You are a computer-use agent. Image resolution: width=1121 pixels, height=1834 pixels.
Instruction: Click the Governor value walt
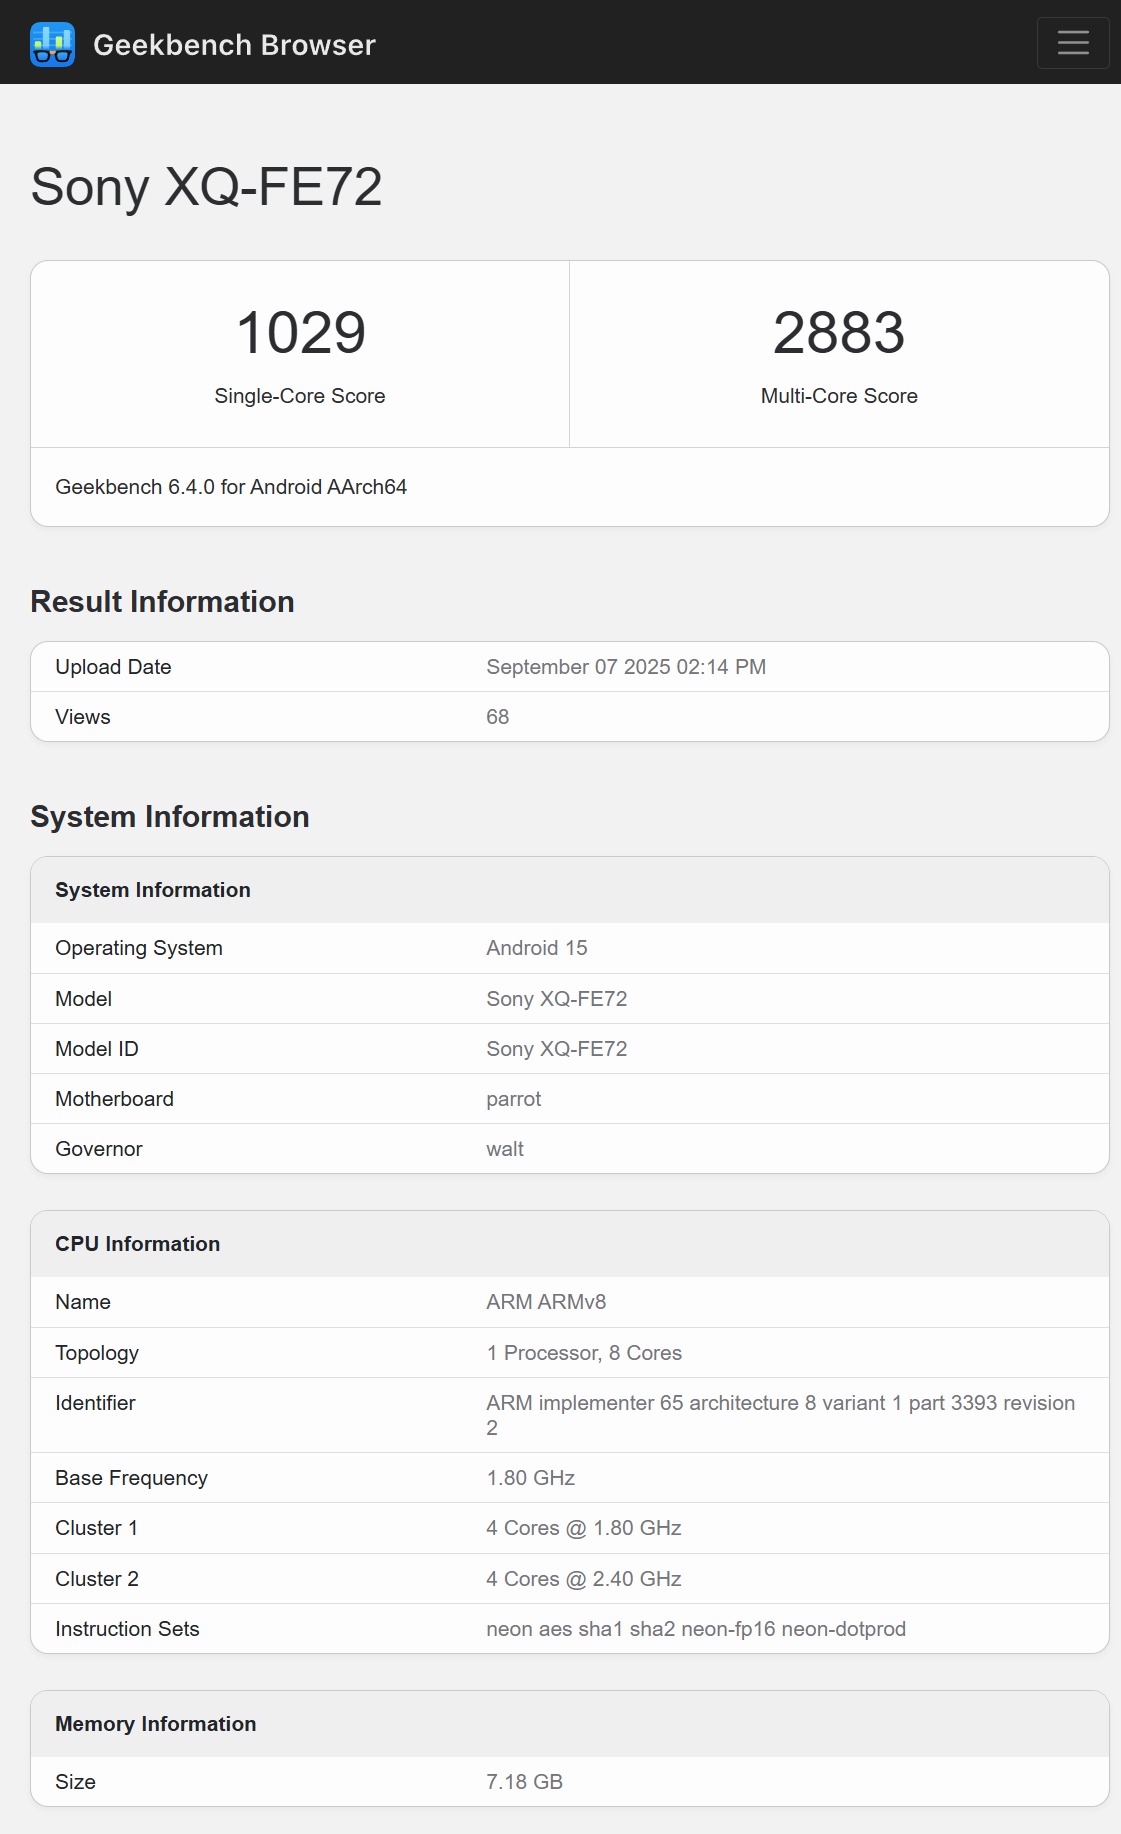504,1149
